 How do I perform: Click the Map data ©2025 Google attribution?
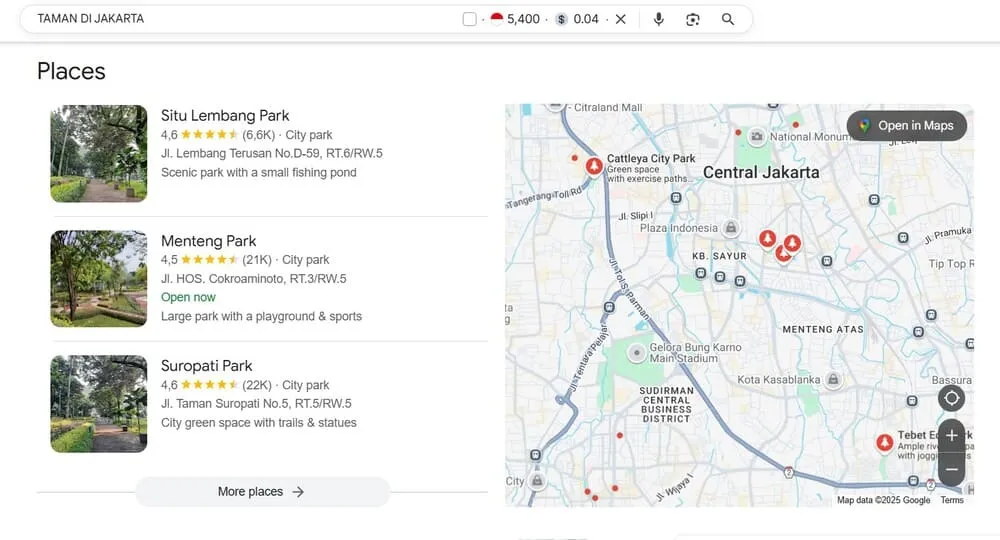883,500
